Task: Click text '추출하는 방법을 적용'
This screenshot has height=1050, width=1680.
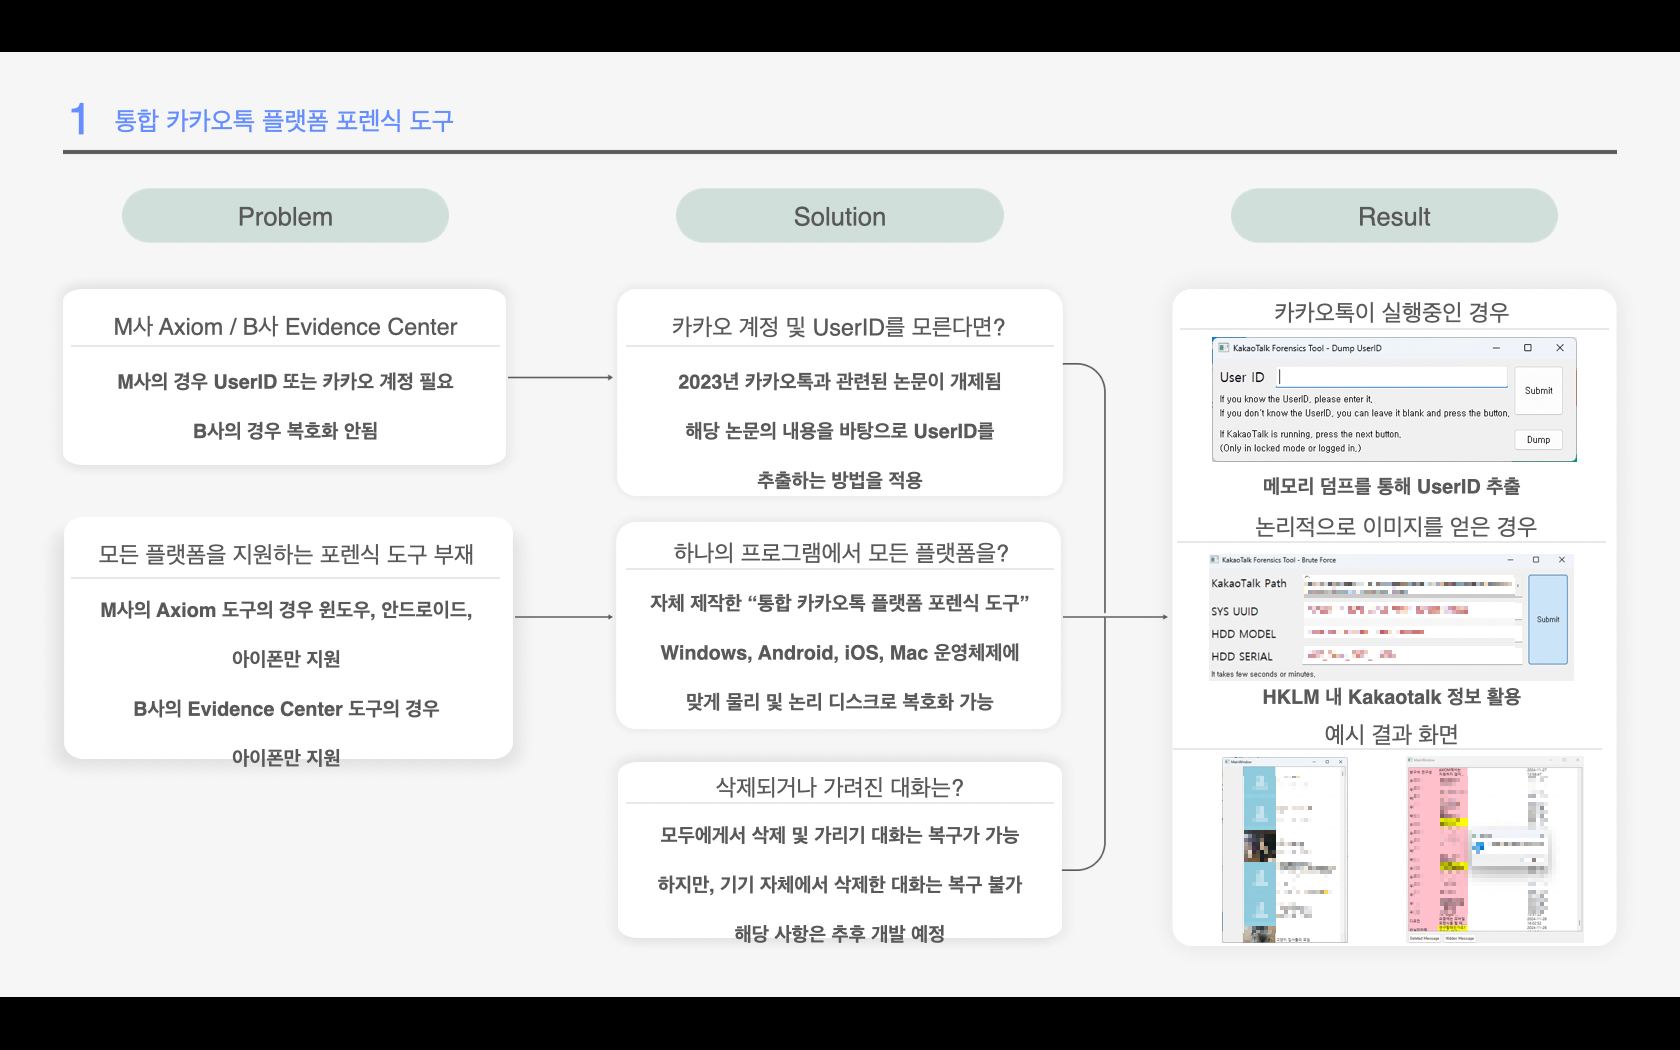Action: (x=839, y=480)
